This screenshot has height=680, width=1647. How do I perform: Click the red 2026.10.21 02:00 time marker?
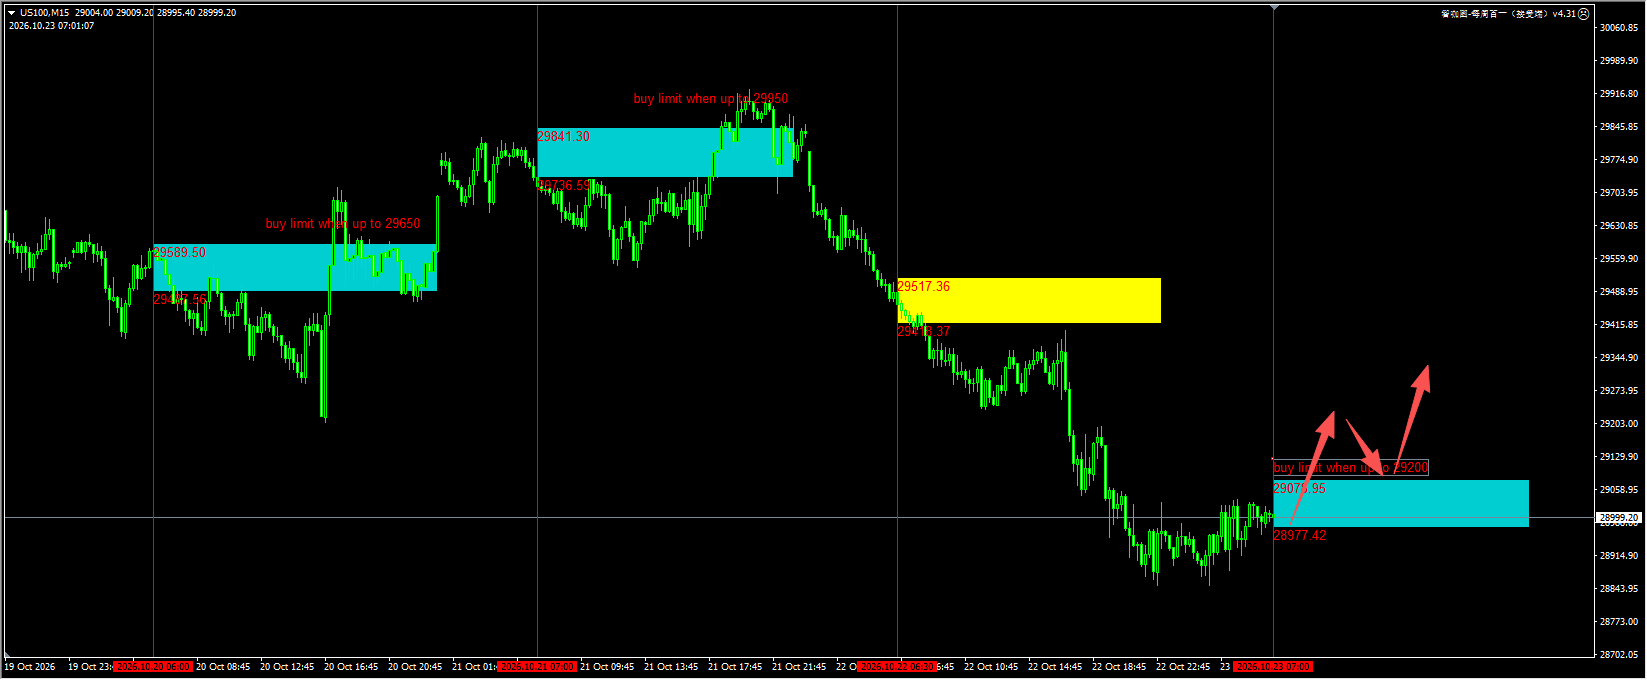click(x=537, y=667)
